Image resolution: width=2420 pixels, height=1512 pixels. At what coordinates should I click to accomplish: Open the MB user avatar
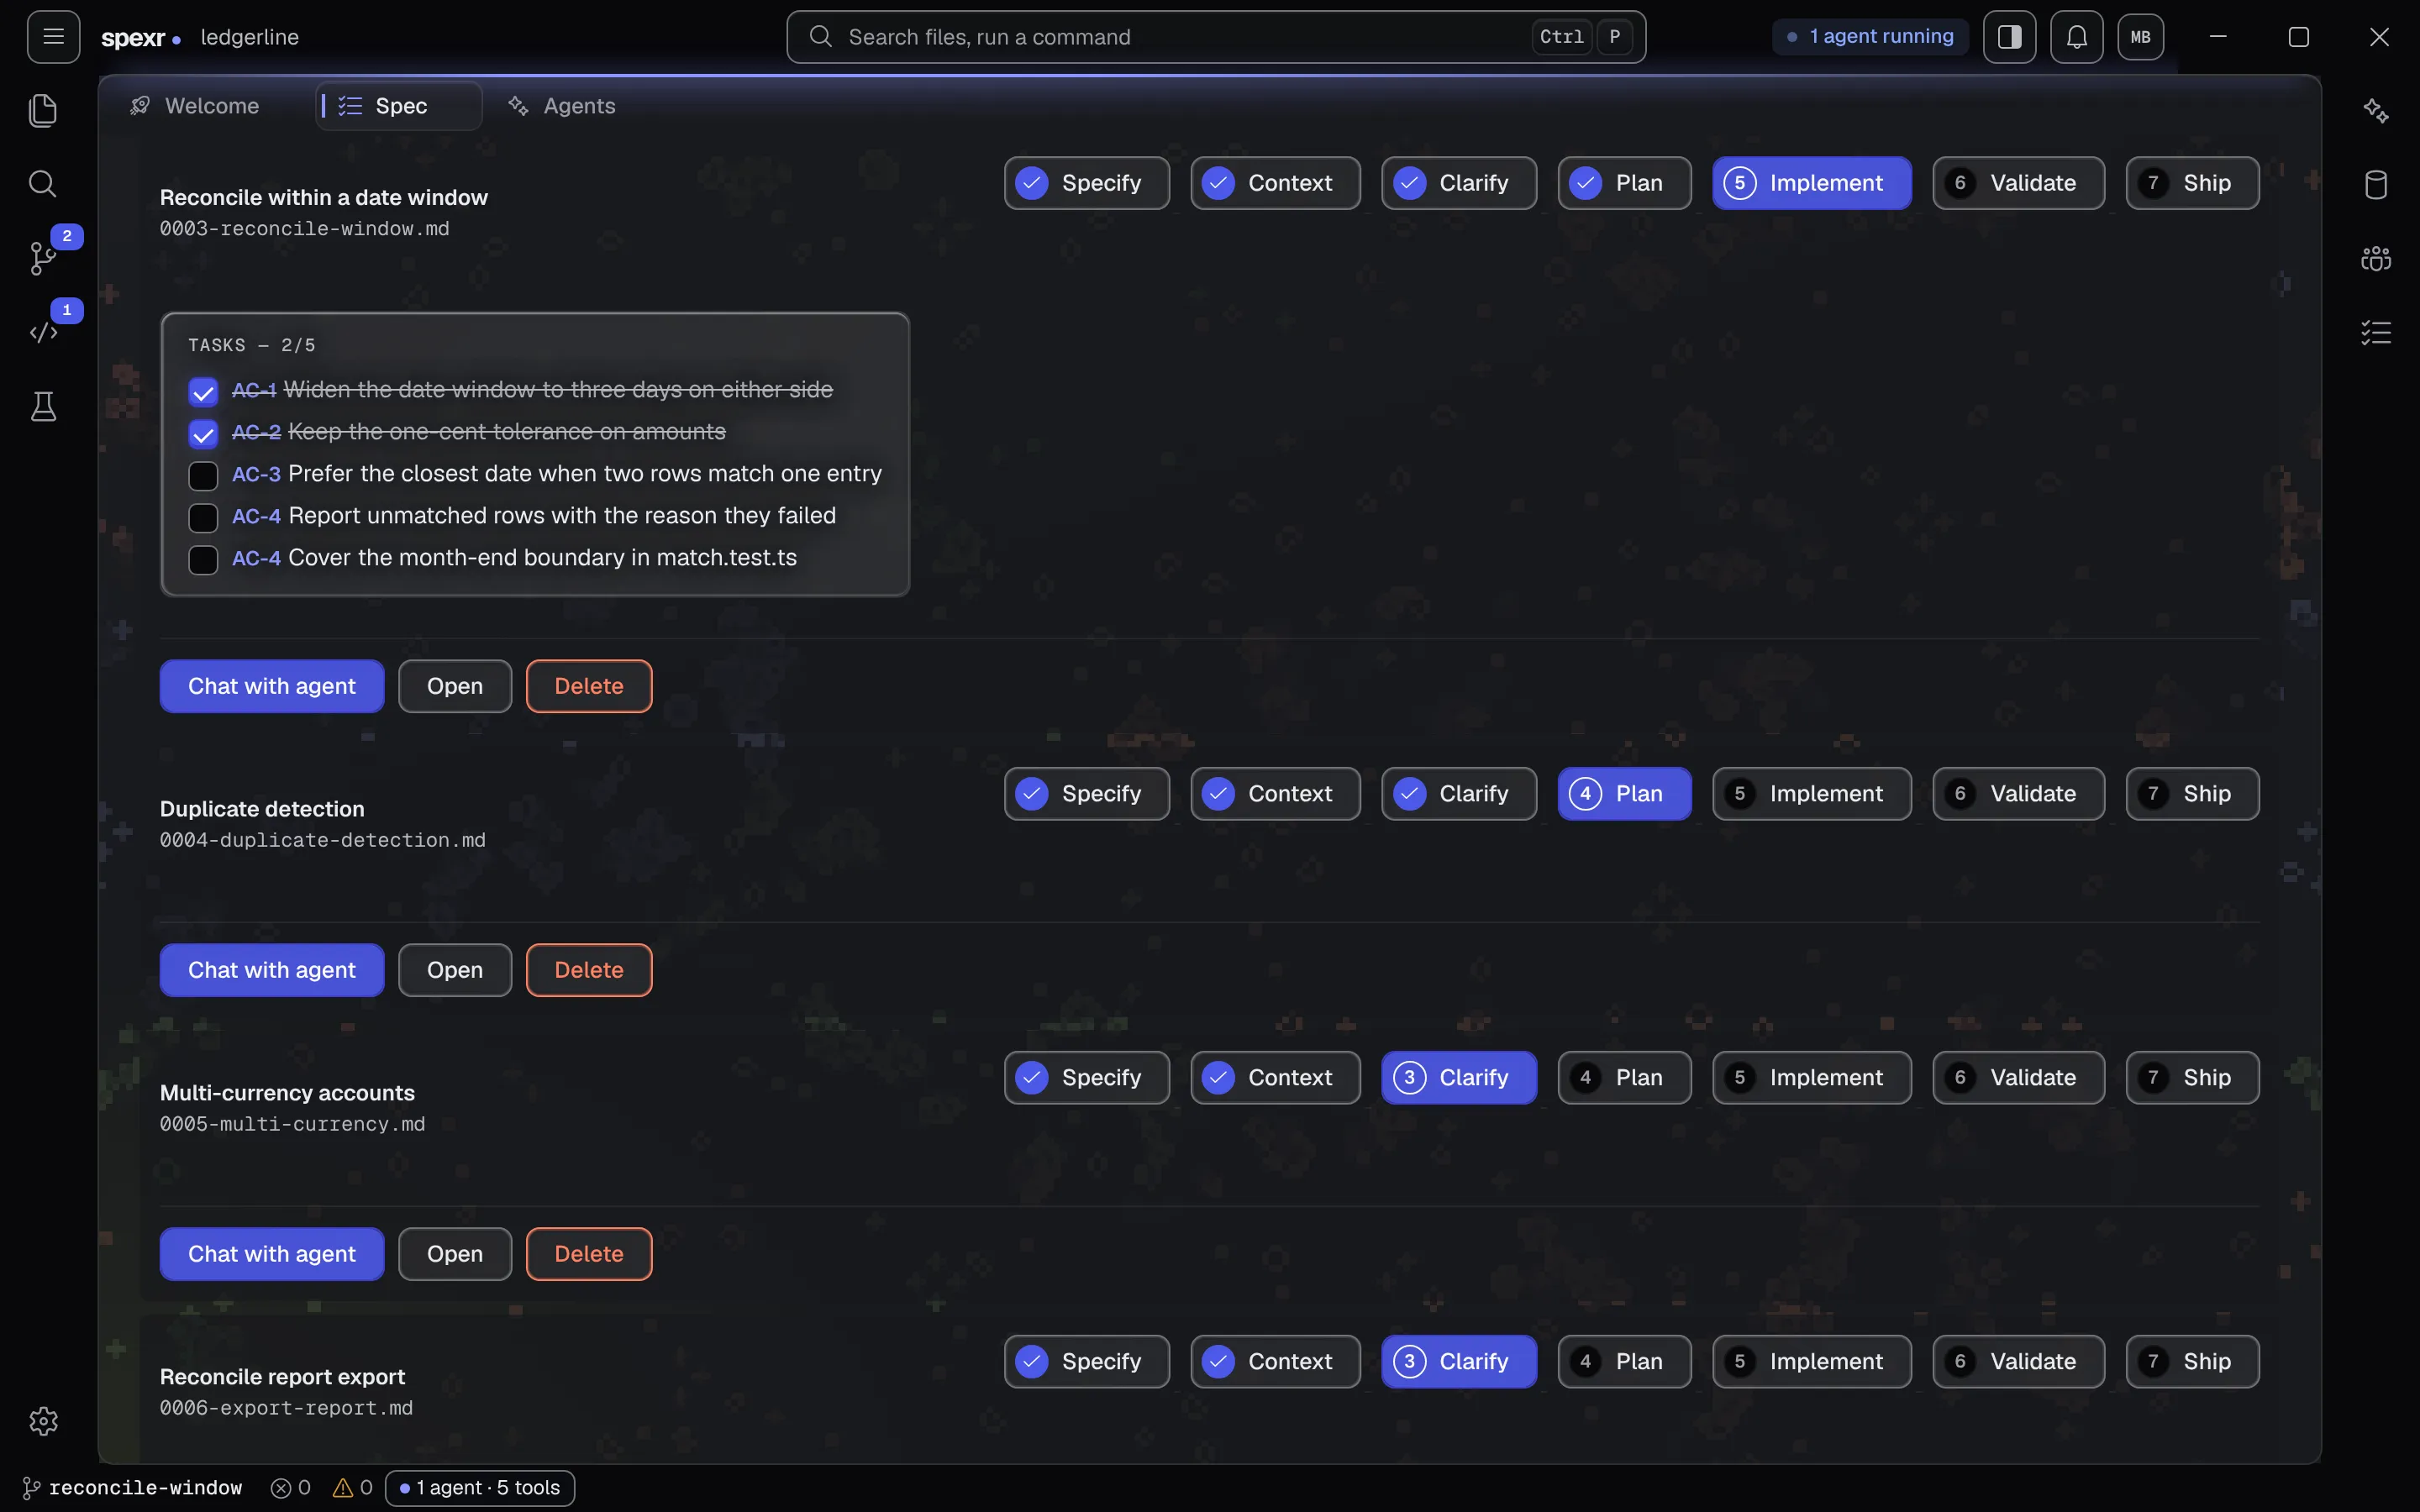click(x=2140, y=37)
